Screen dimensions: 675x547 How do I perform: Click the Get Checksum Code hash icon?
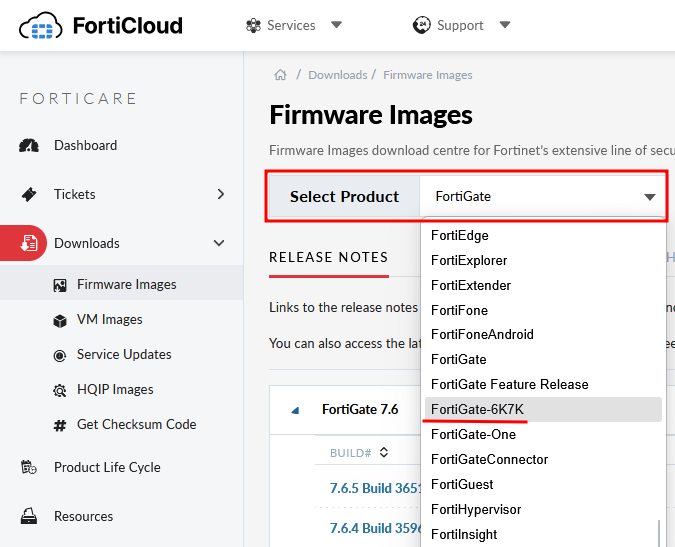click(x=59, y=425)
